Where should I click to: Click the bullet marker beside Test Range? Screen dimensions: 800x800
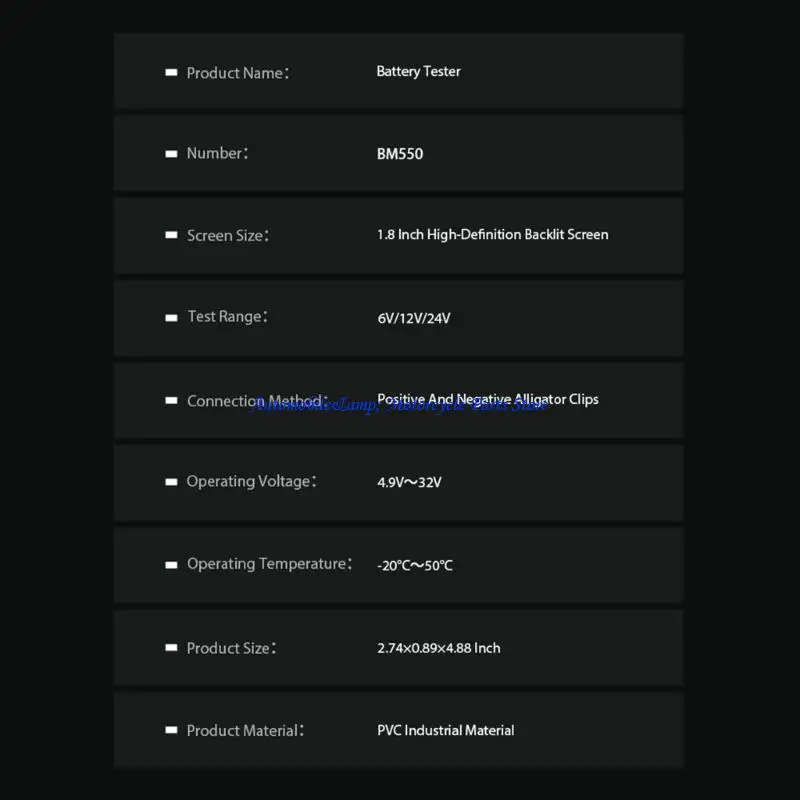click(171, 317)
